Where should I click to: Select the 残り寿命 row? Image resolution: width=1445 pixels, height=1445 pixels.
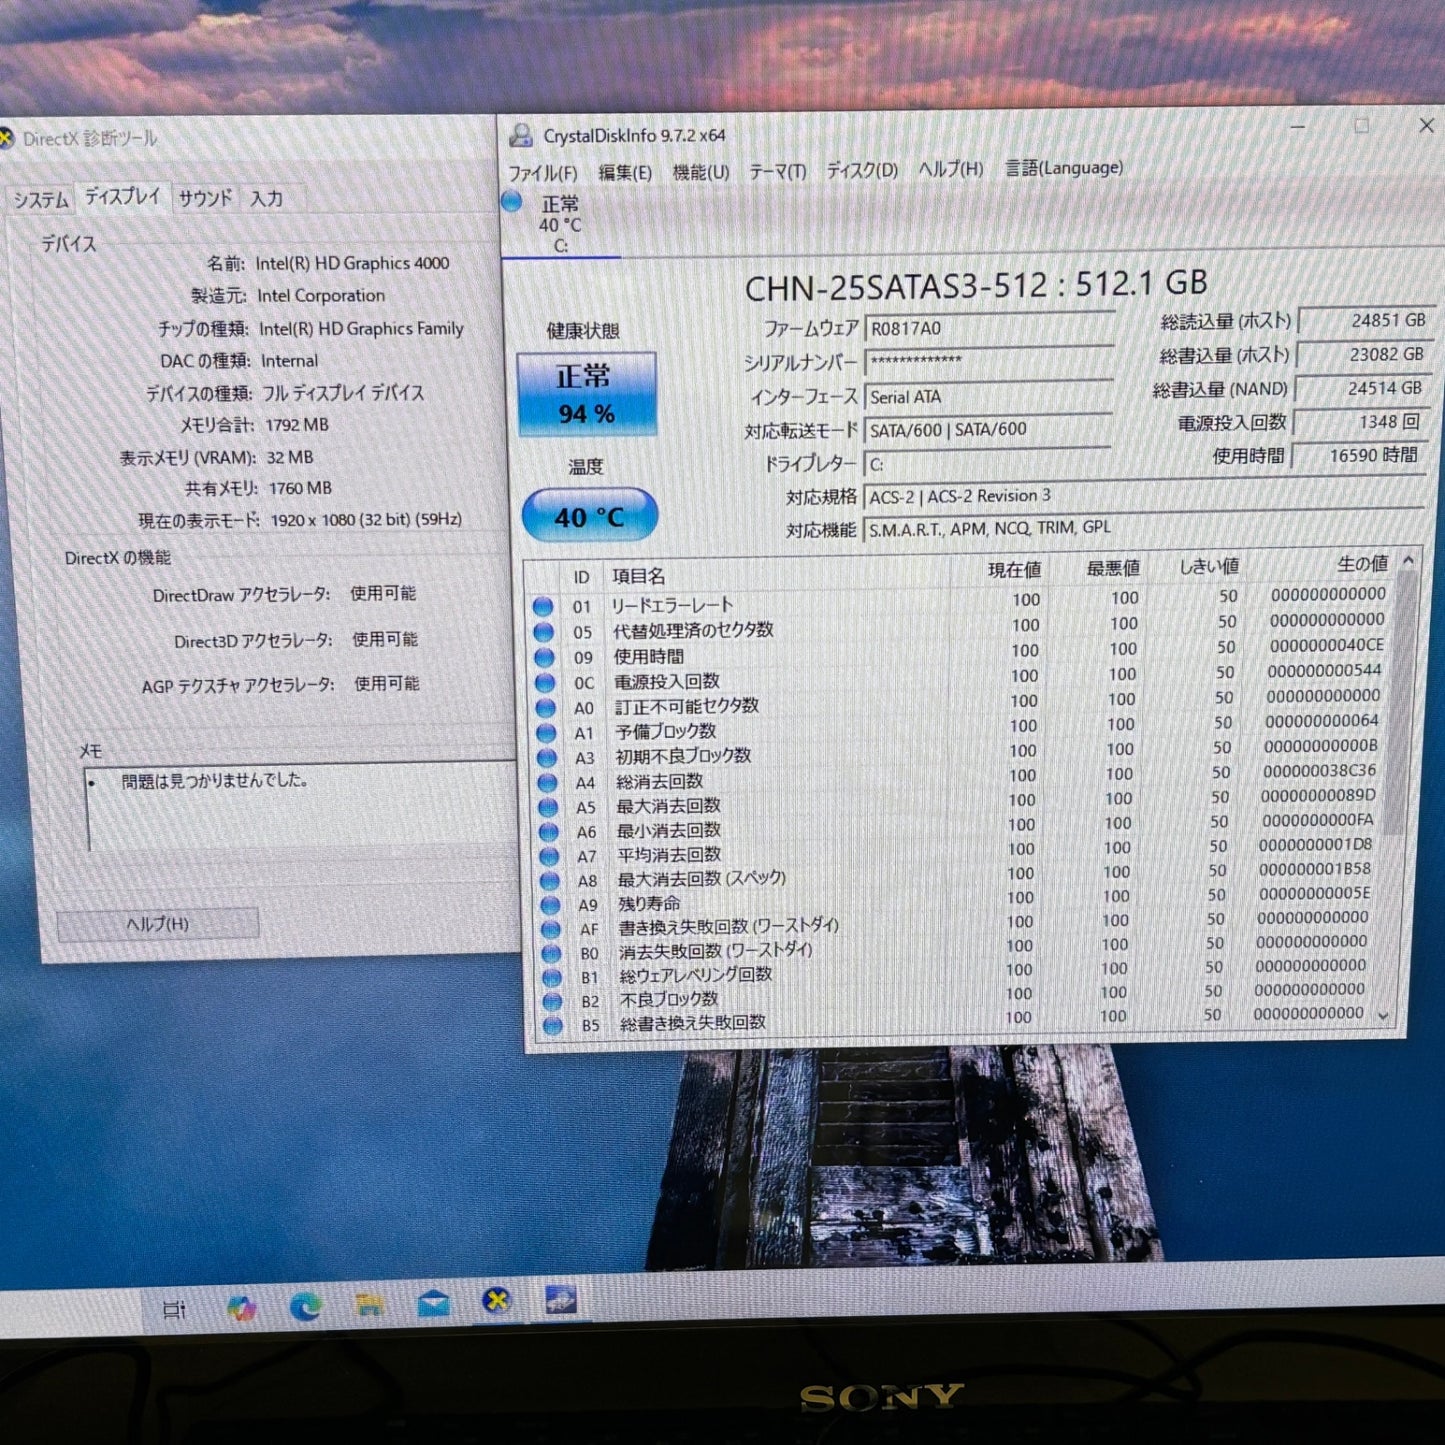tap(960, 901)
